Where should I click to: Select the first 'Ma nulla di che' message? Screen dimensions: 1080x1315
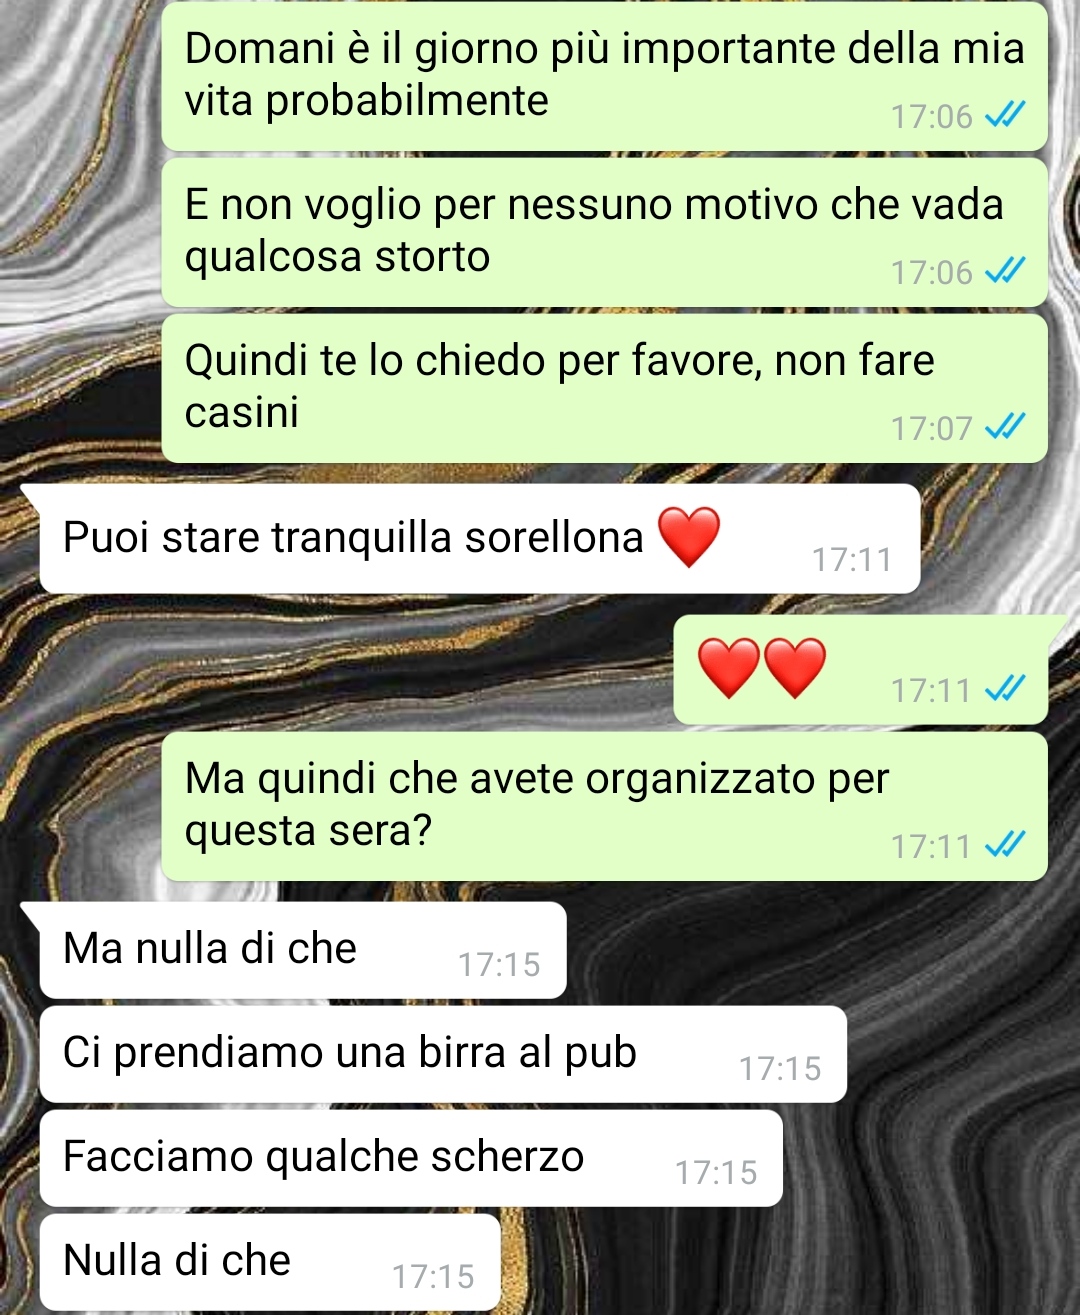pos(303,950)
